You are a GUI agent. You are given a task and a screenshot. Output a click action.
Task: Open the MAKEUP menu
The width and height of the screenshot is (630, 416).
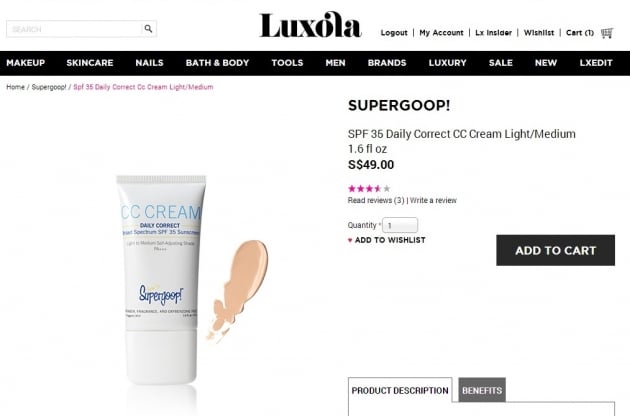coord(26,63)
